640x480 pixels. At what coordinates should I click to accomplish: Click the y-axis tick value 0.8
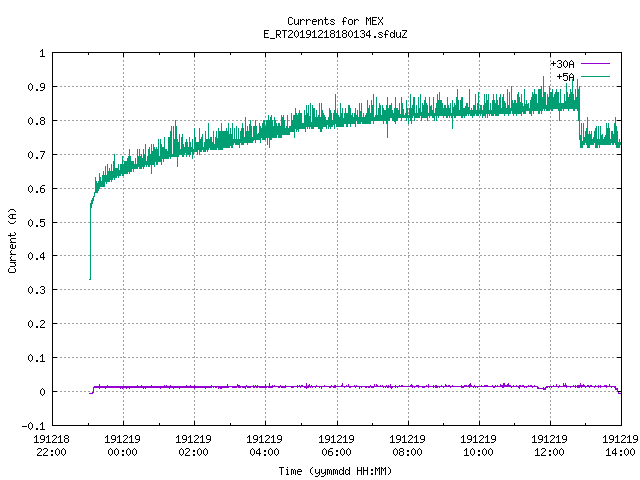36,121
